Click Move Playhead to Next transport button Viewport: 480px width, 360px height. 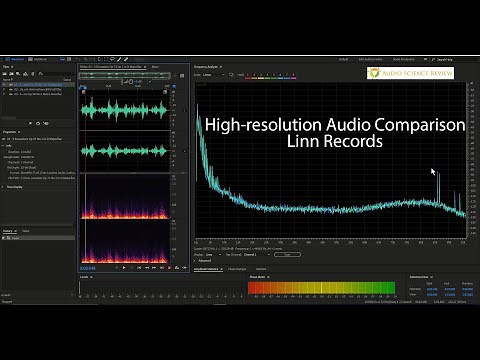click(x=162, y=268)
